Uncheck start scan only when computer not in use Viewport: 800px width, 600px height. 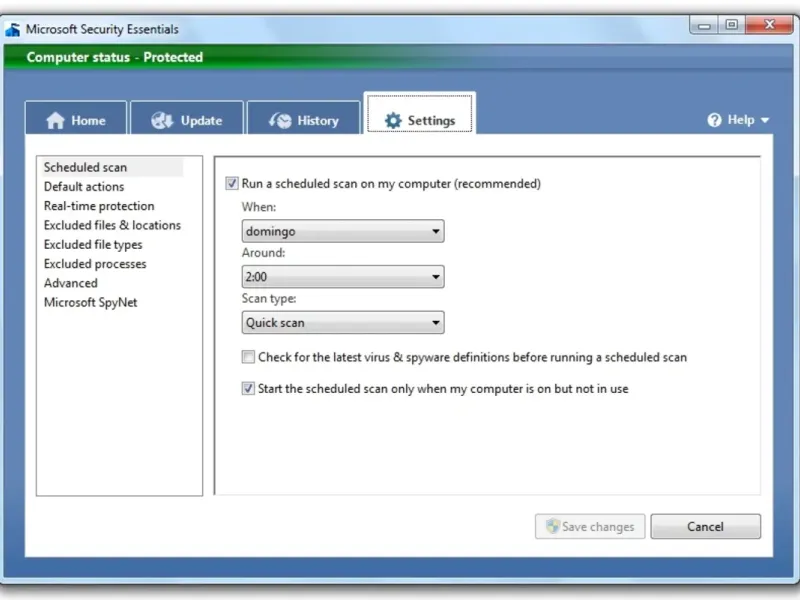248,388
